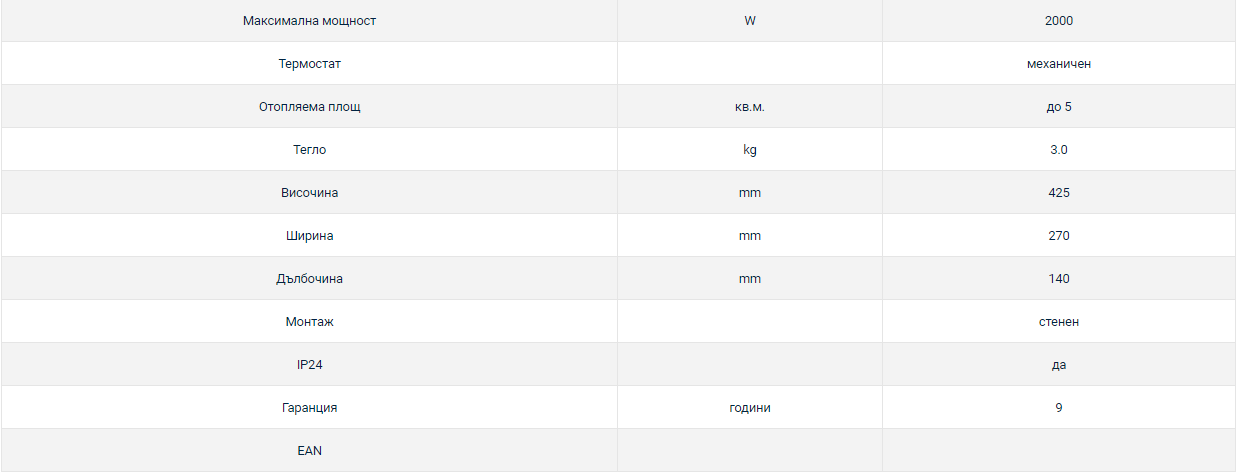Open the "IP24" label link
The image size is (1237, 475).
coord(309,365)
